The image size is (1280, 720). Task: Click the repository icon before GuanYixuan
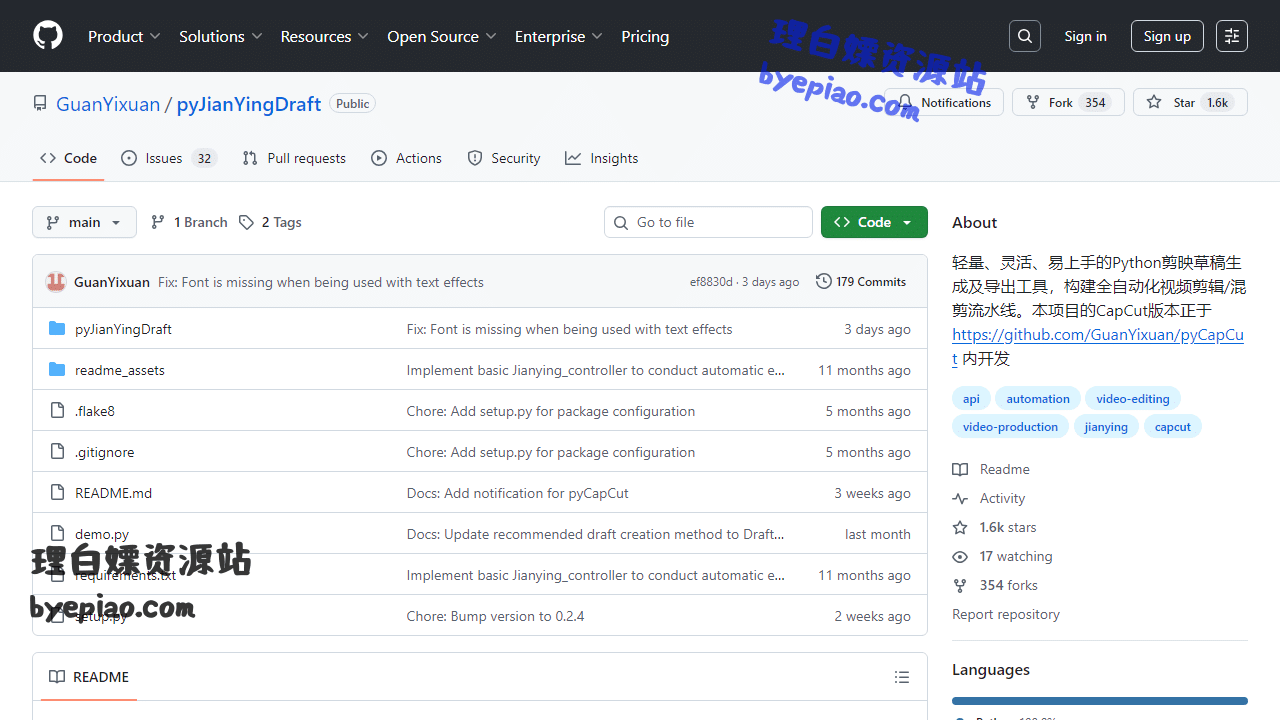point(40,103)
